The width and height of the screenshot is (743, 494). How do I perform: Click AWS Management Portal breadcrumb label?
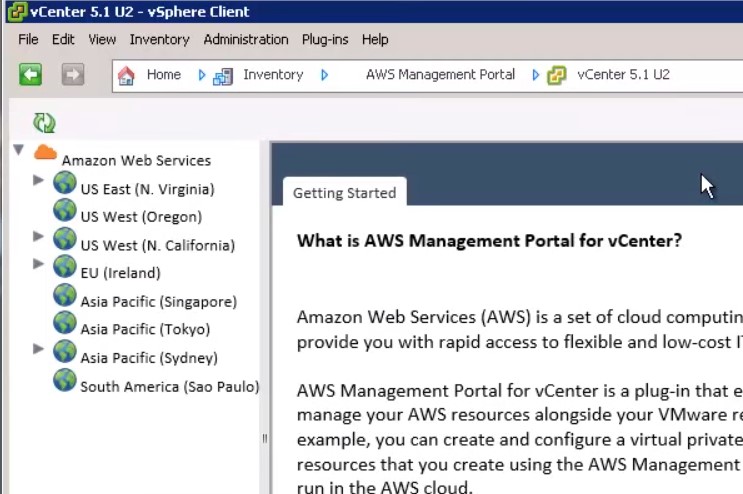440,74
